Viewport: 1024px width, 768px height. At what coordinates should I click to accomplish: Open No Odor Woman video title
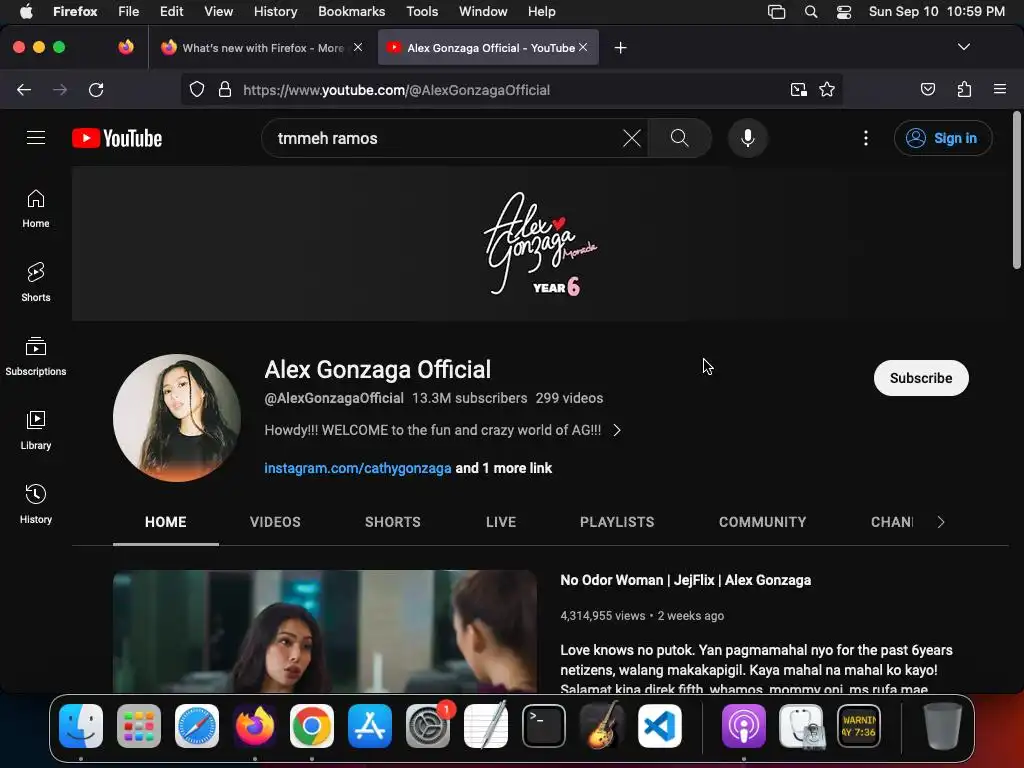coord(686,580)
